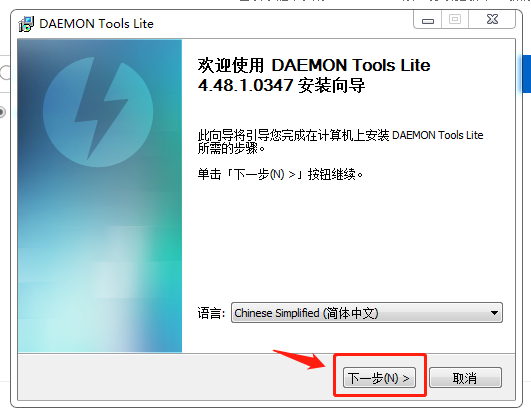Proceed with the 下一步(N) > button
Viewport: 531px width, 416px height.
(379, 378)
